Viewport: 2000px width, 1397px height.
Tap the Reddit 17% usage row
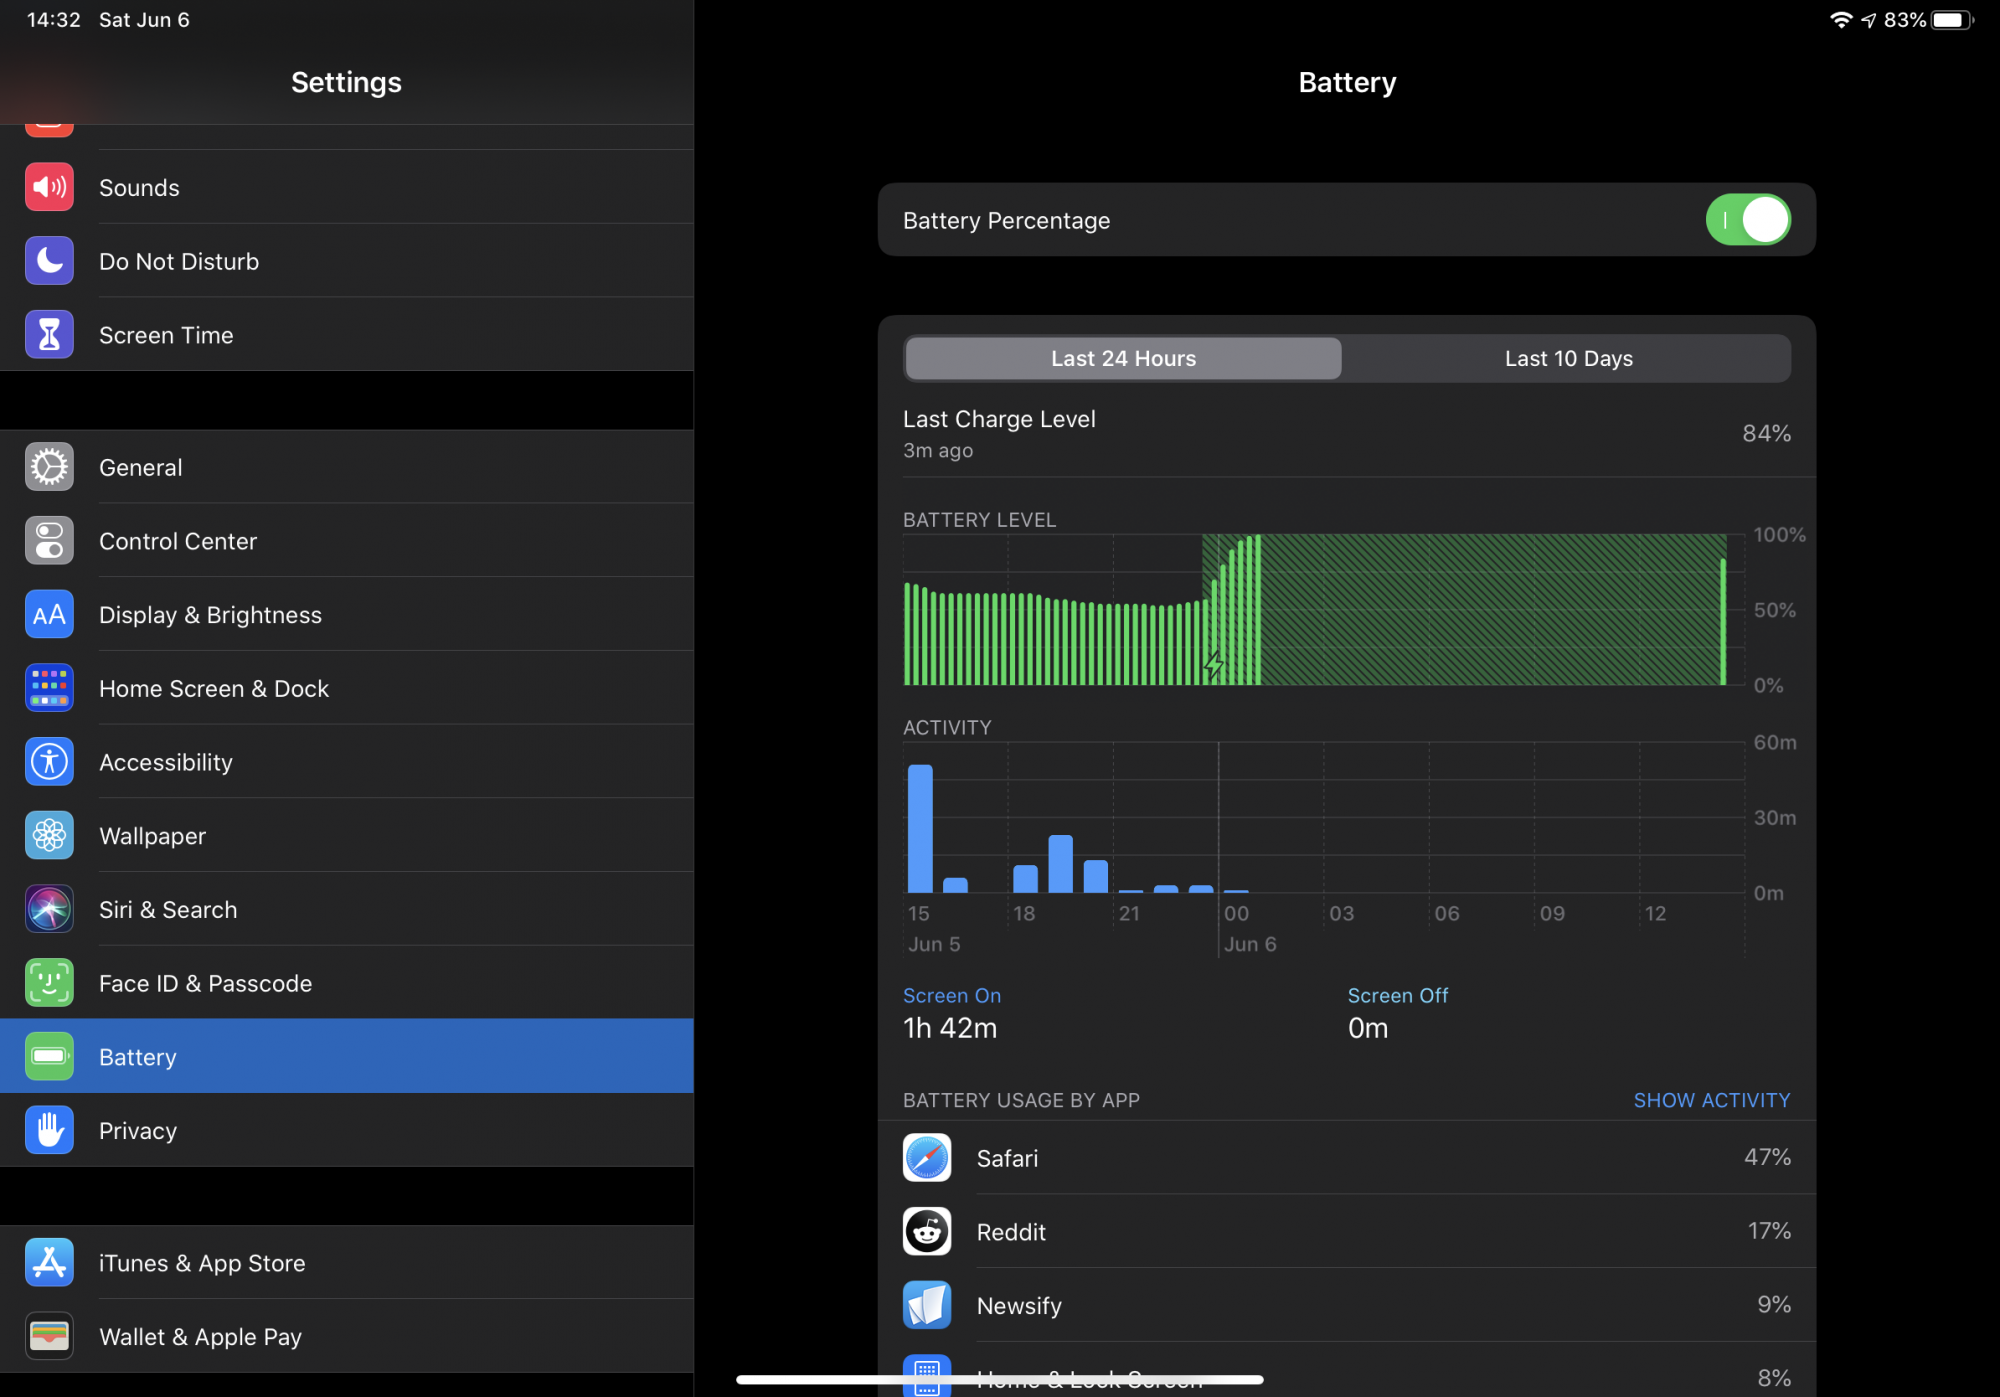1347,1232
